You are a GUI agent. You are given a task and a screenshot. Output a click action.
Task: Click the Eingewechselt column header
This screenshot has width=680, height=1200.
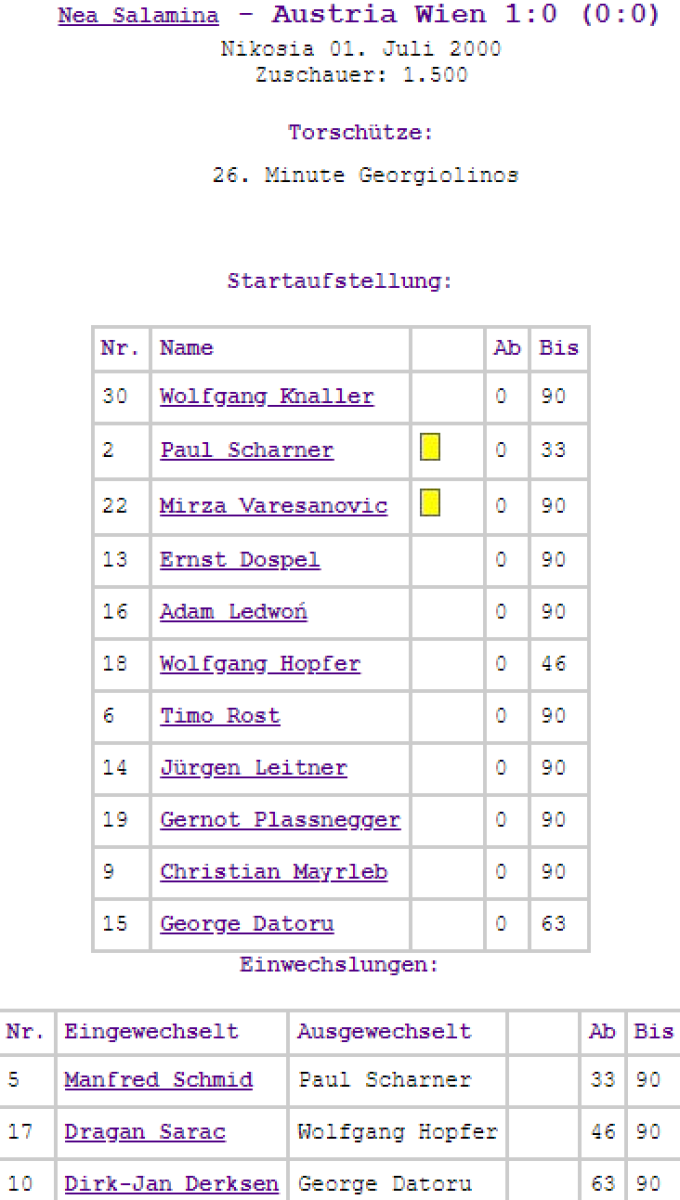[151, 1032]
